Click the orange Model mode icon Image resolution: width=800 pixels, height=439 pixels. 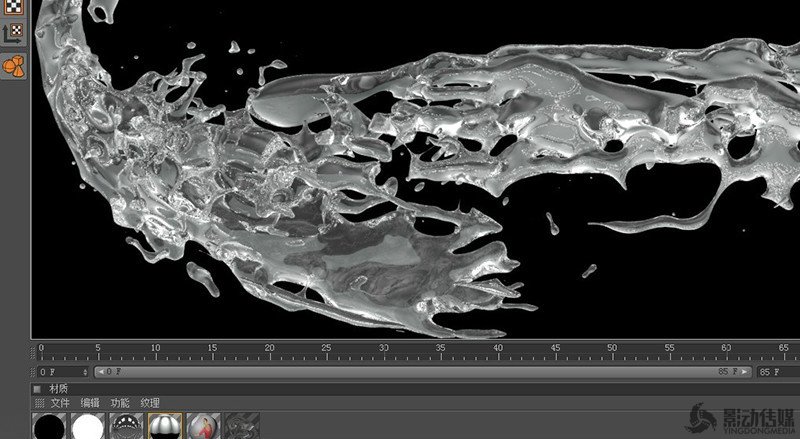14,66
